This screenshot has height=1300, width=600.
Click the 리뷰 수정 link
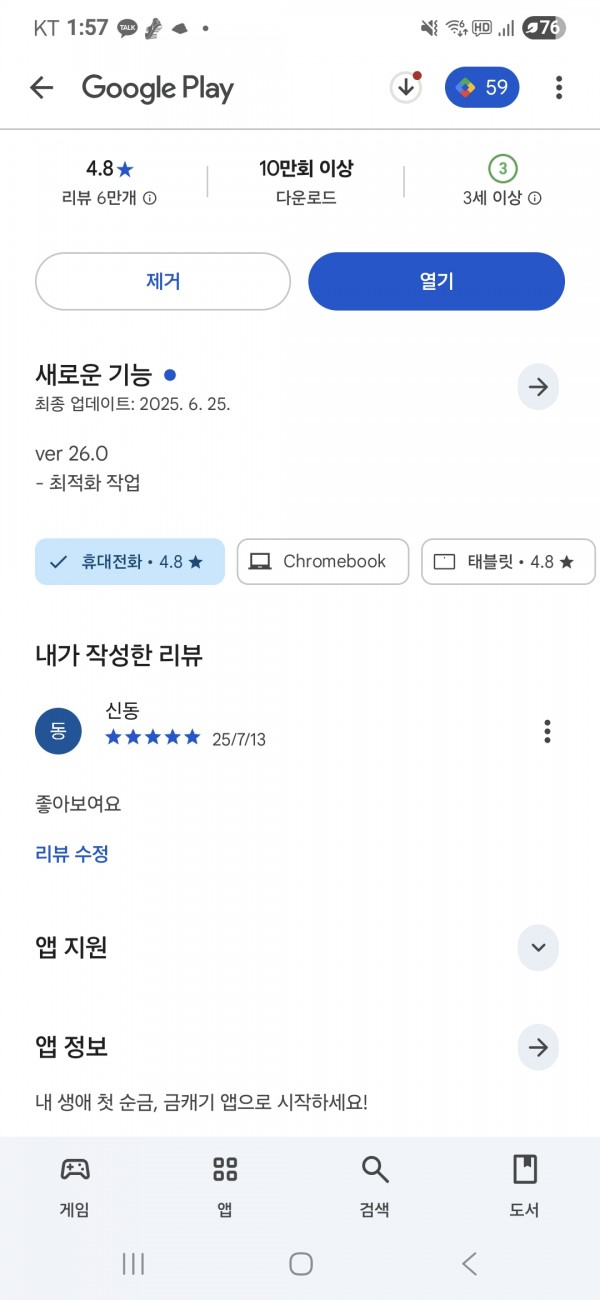pos(72,854)
